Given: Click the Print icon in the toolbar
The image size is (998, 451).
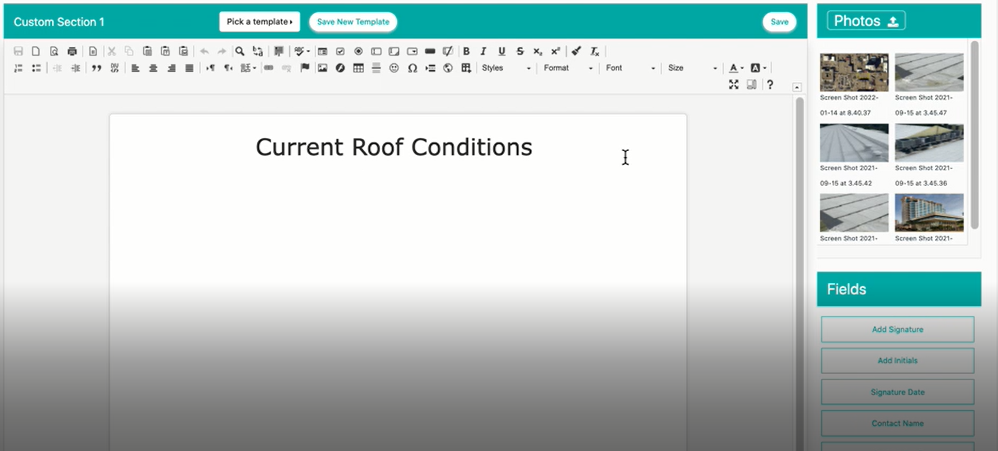Looking at the screenshot, I should [72, 51].
